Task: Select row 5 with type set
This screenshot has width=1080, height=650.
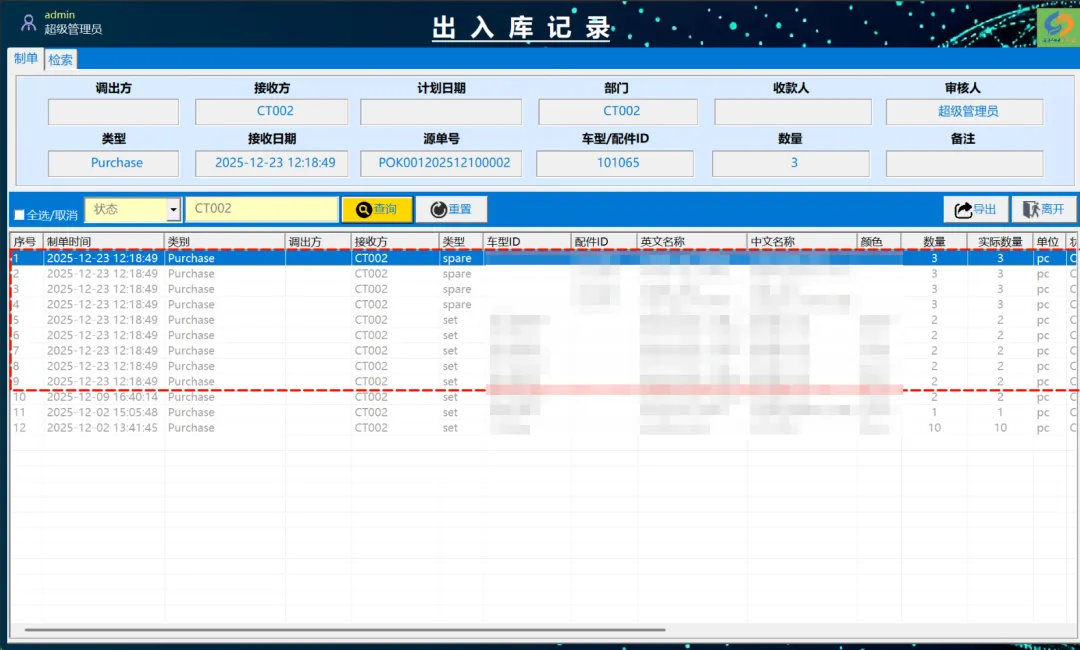Action: coord(544,320)
